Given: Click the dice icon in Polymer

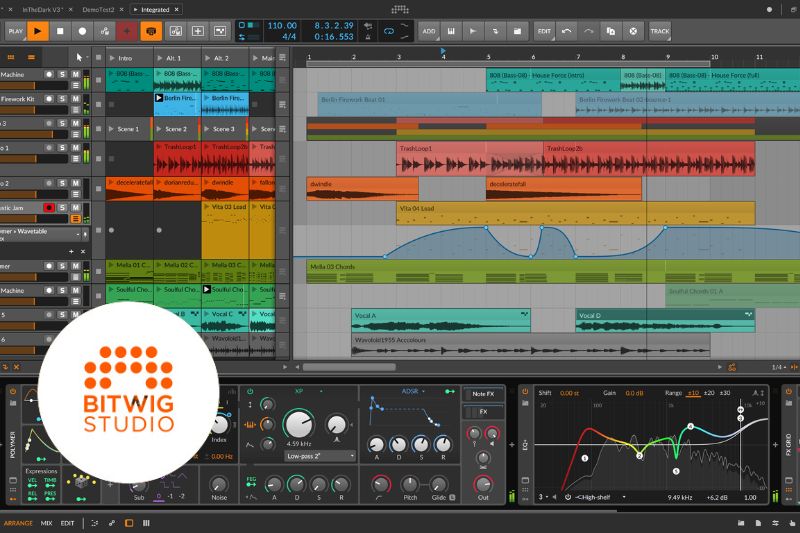Looking at the screenshot, I should [81, 481].
